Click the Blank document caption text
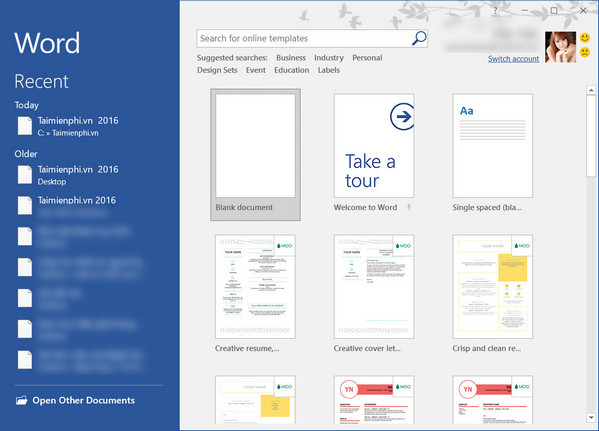 [244, 207]
